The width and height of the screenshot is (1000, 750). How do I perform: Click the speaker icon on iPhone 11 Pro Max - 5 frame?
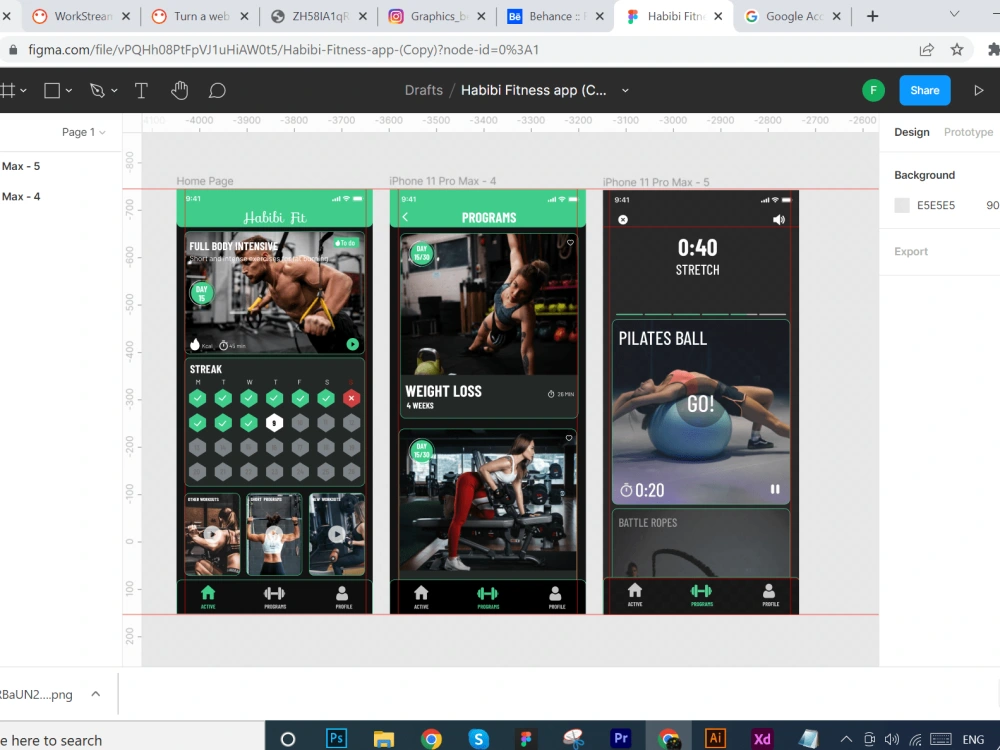[x=779, y=219]
